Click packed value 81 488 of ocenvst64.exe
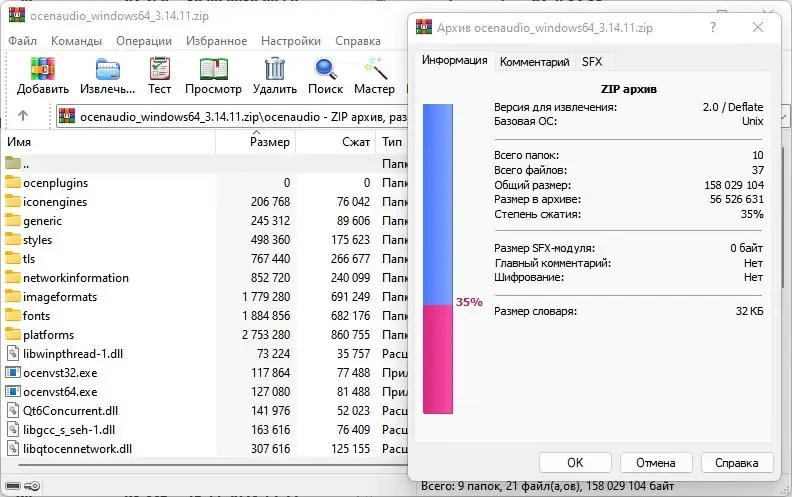The height and width of the screenshot is (497, 792). [353, 391]
